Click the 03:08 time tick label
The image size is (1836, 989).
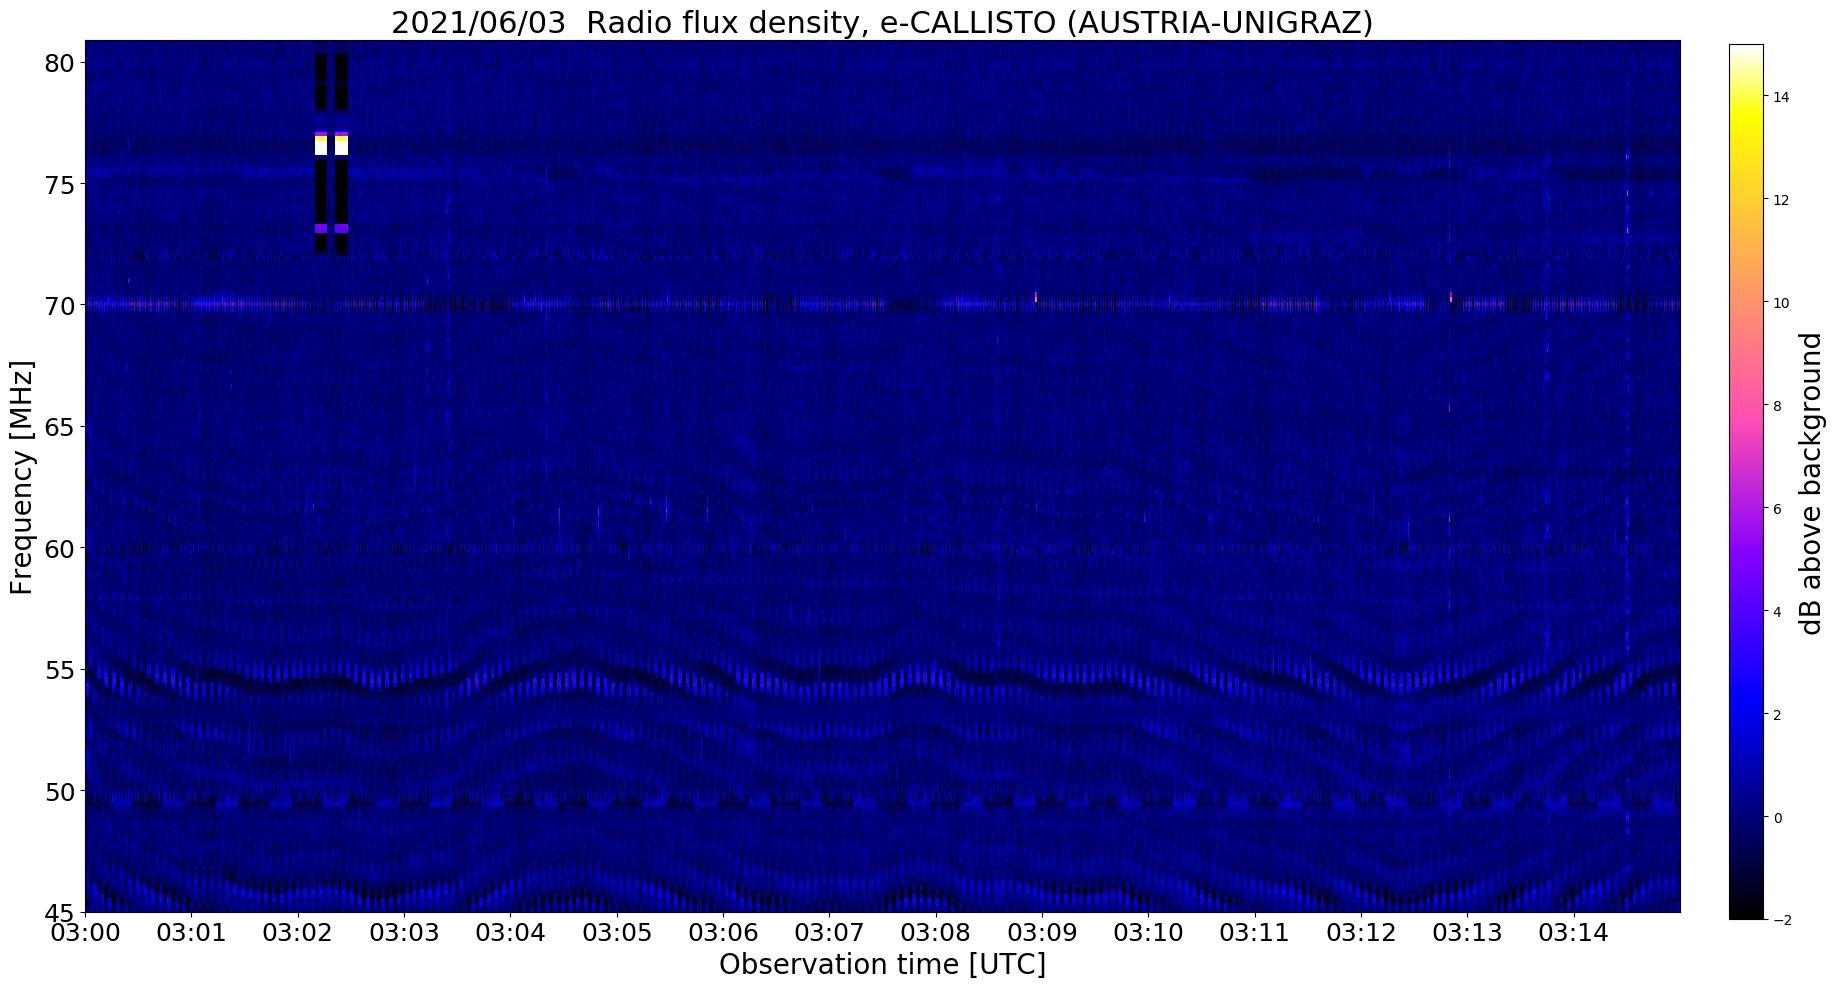(936, 933)
